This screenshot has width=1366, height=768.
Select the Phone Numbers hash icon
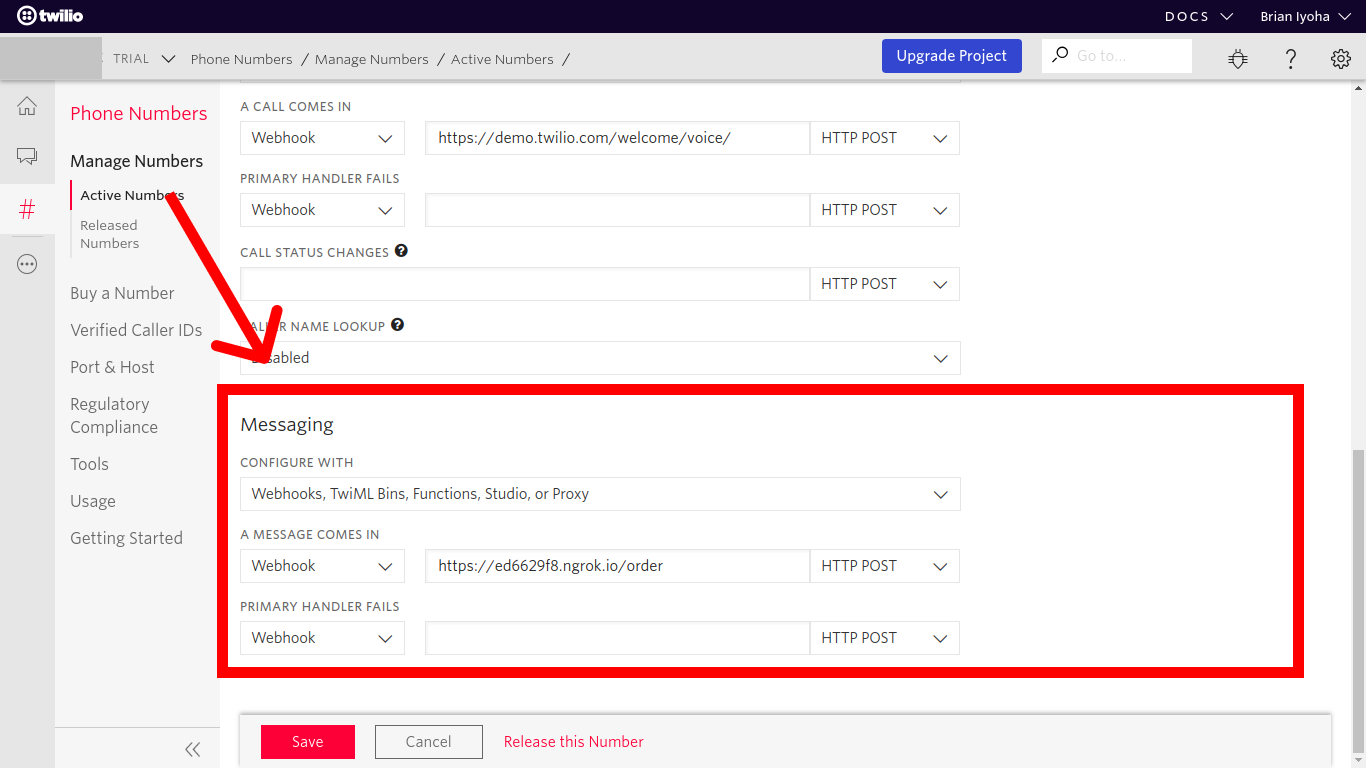coord(27,209)
